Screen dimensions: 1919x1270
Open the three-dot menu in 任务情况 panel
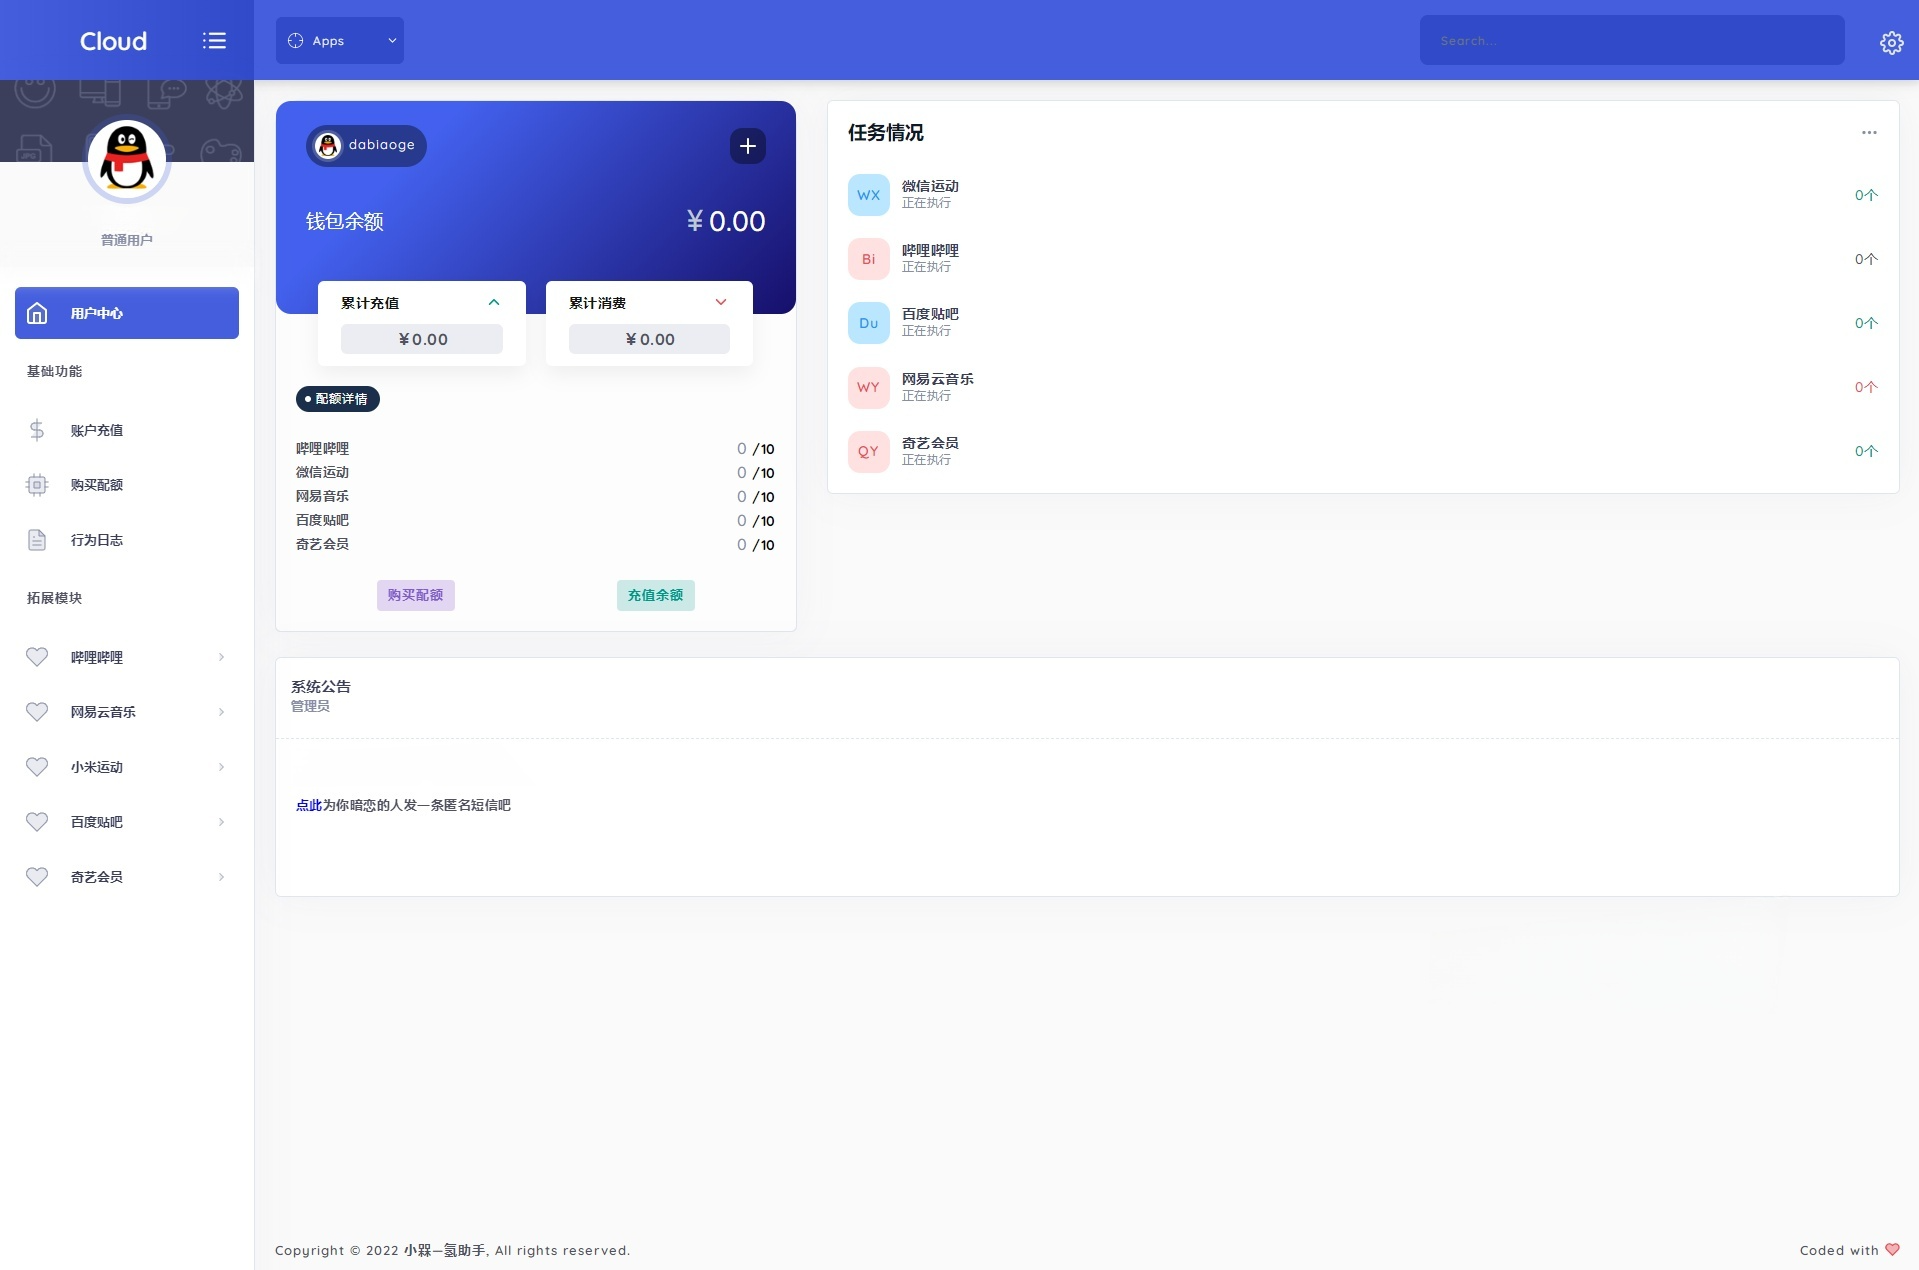(x=1868, y=133)
